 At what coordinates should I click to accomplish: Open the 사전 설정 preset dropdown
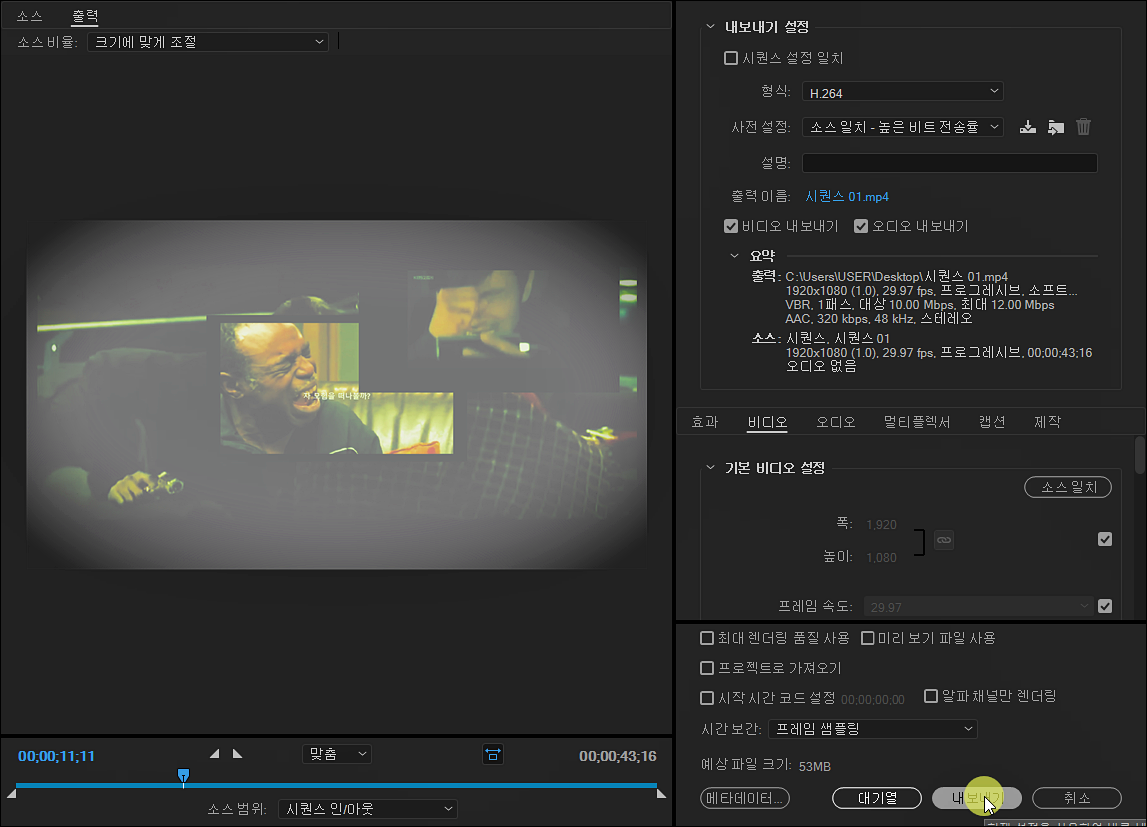coord(903,127)
